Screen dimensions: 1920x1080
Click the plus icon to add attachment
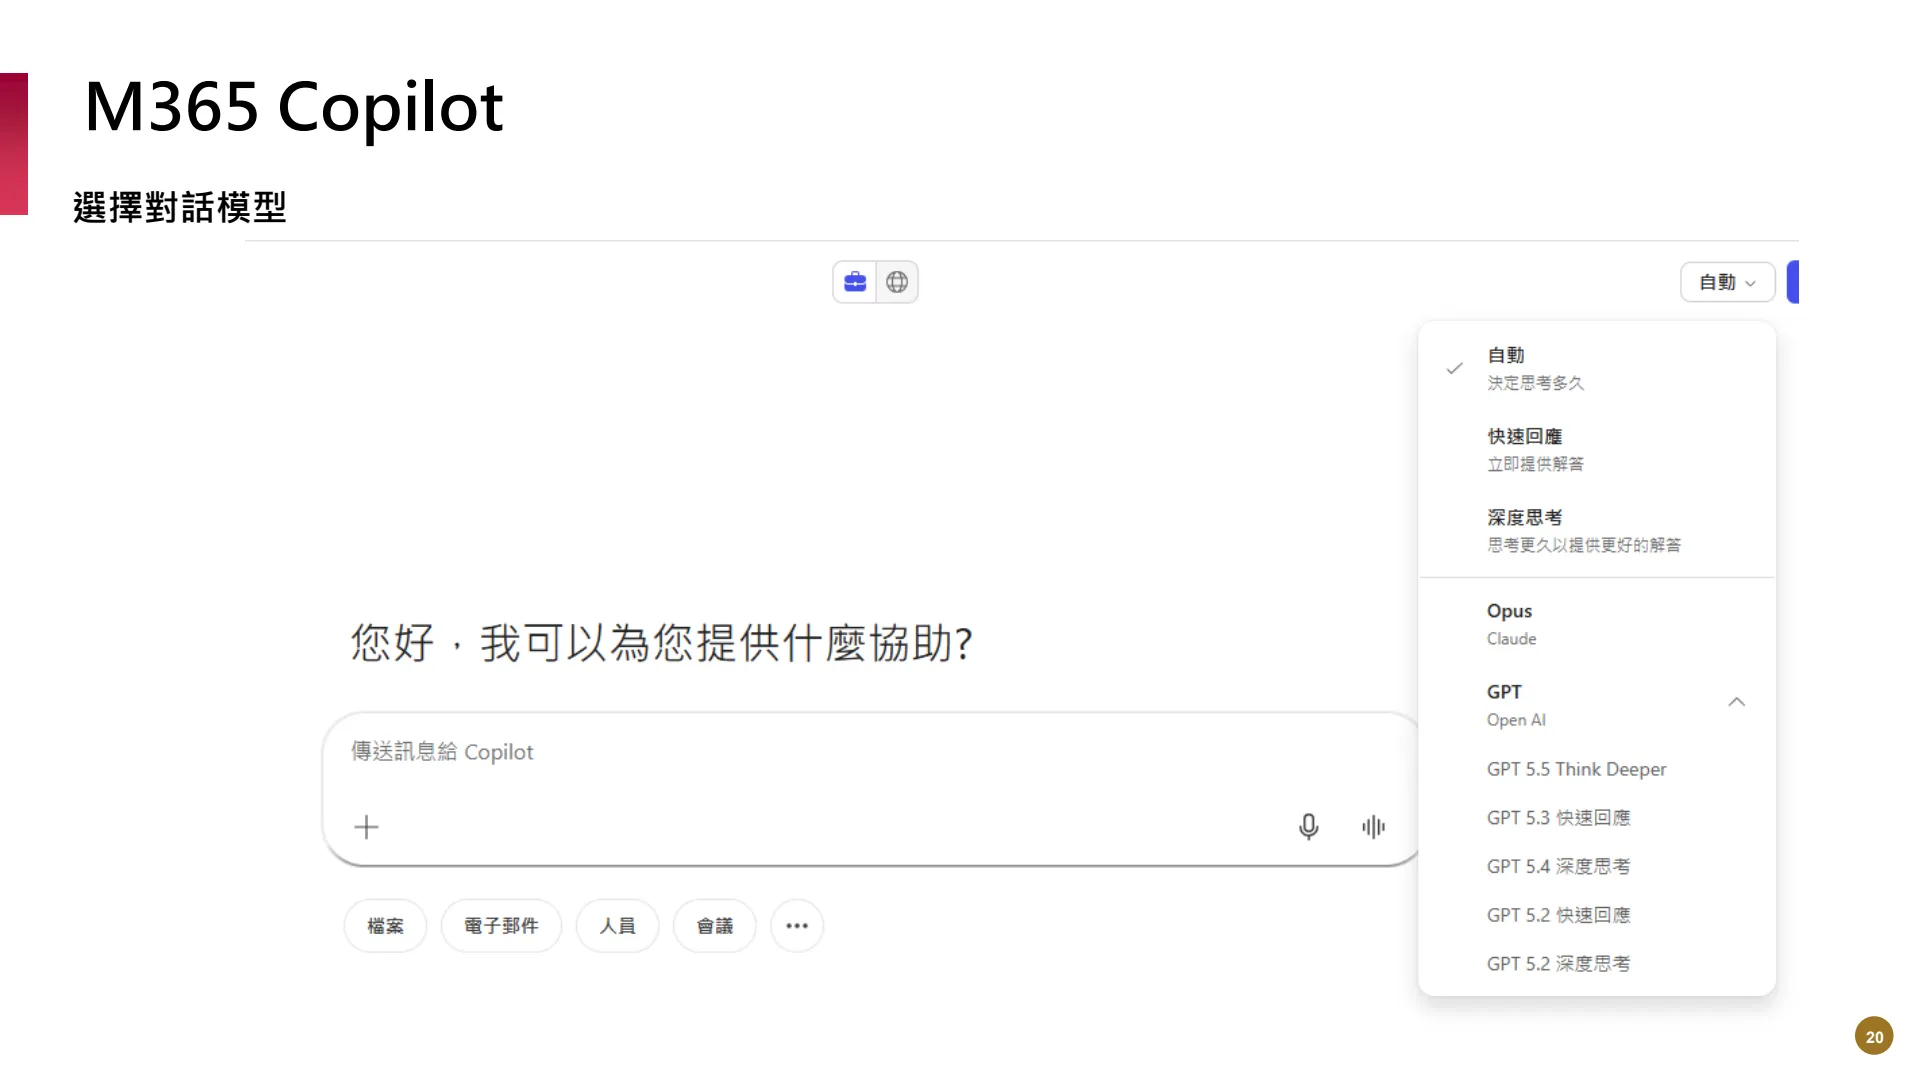(367, 827)
